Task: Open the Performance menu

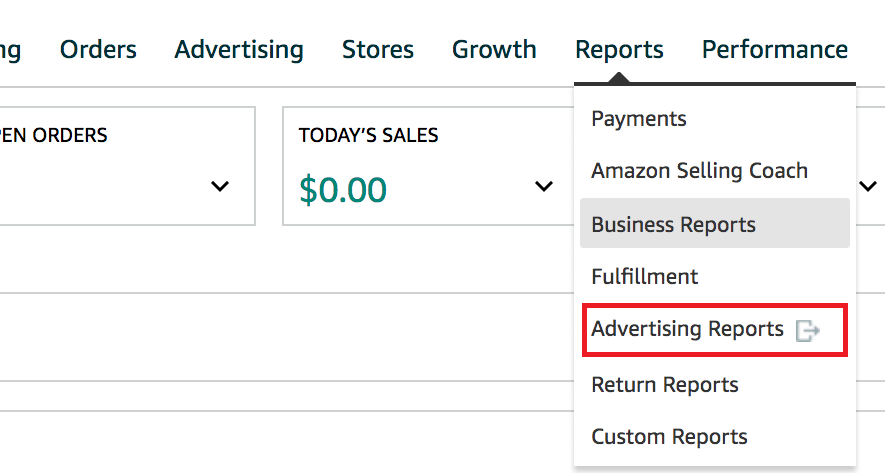Action: [774, 49]
